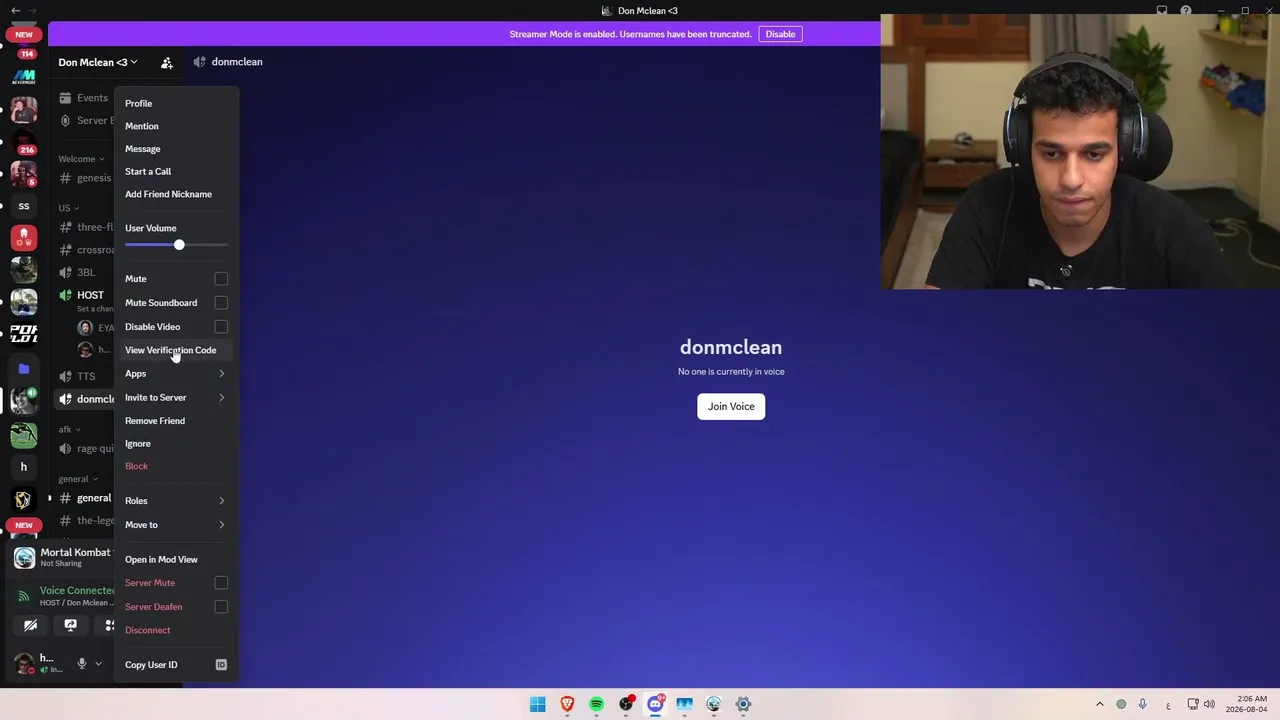This screenshot has width=1280, height=720.
Task: Open the Nevermore server icon
Action: tap(24, 76)
